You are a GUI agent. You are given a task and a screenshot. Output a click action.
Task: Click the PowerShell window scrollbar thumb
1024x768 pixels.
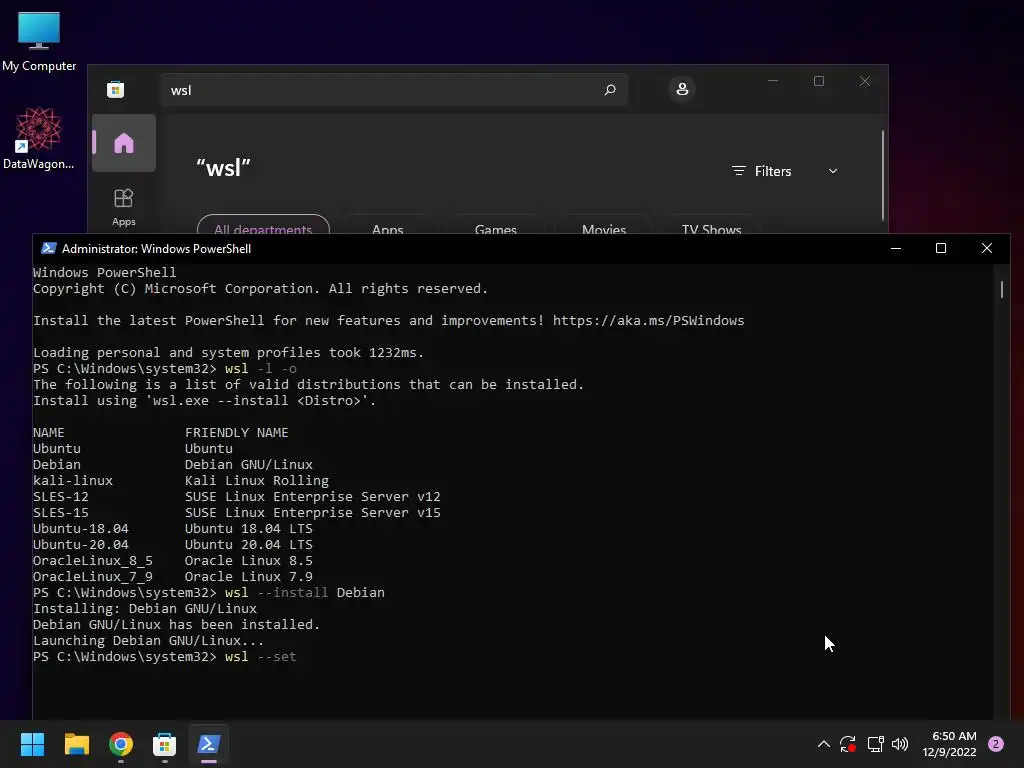click(1002, 289)
